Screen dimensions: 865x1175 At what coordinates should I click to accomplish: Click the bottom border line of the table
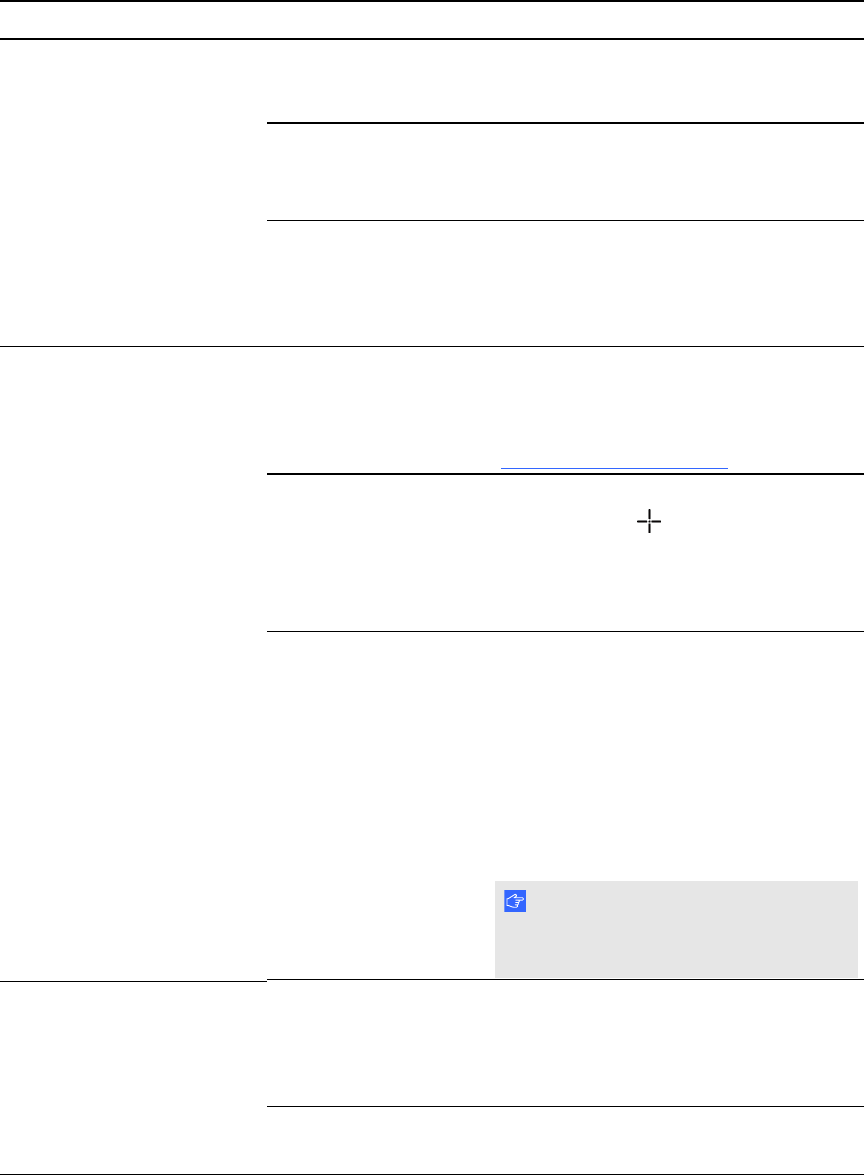coord(432,1173)
